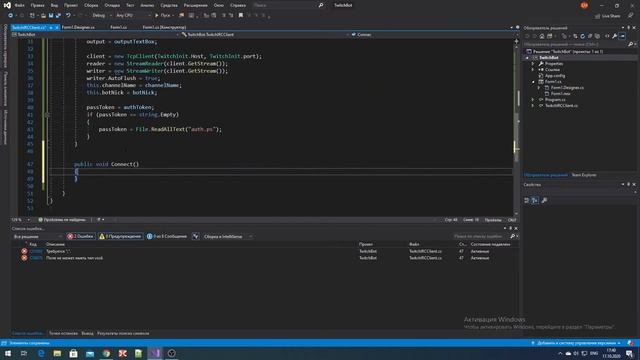The height and width of the screenshot is (360, 640).
Task: Select App.config in Solution Explorer
Action: 555,76
